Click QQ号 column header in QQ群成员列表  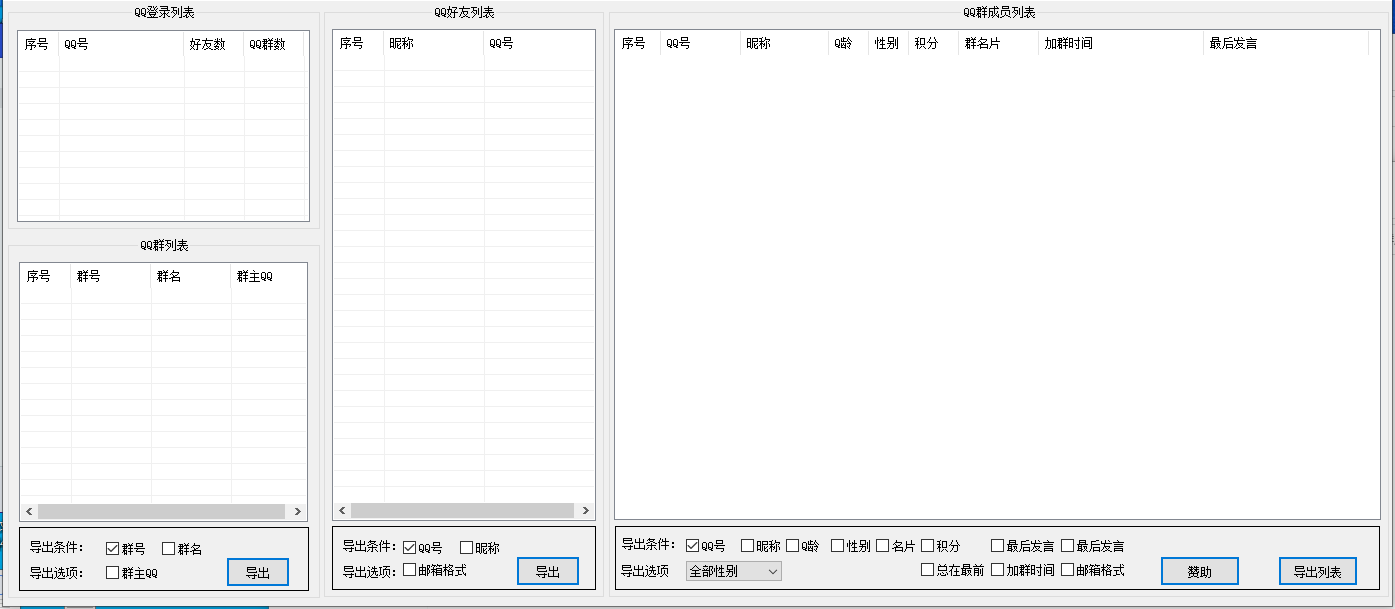tap(700, 43)
